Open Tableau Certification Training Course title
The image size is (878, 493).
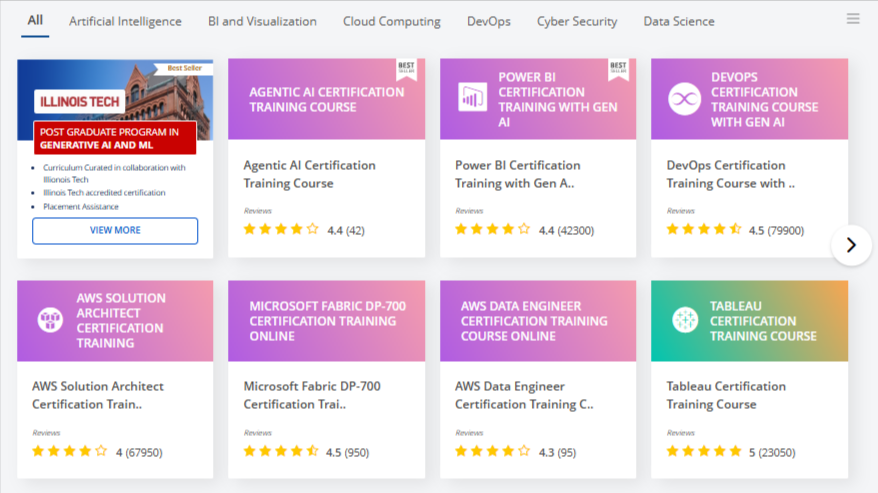tap(726, 395)
